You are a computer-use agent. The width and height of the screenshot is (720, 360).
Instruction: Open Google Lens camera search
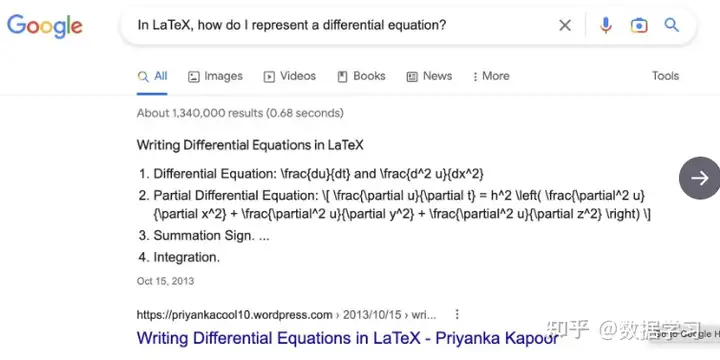click(639, 25)
